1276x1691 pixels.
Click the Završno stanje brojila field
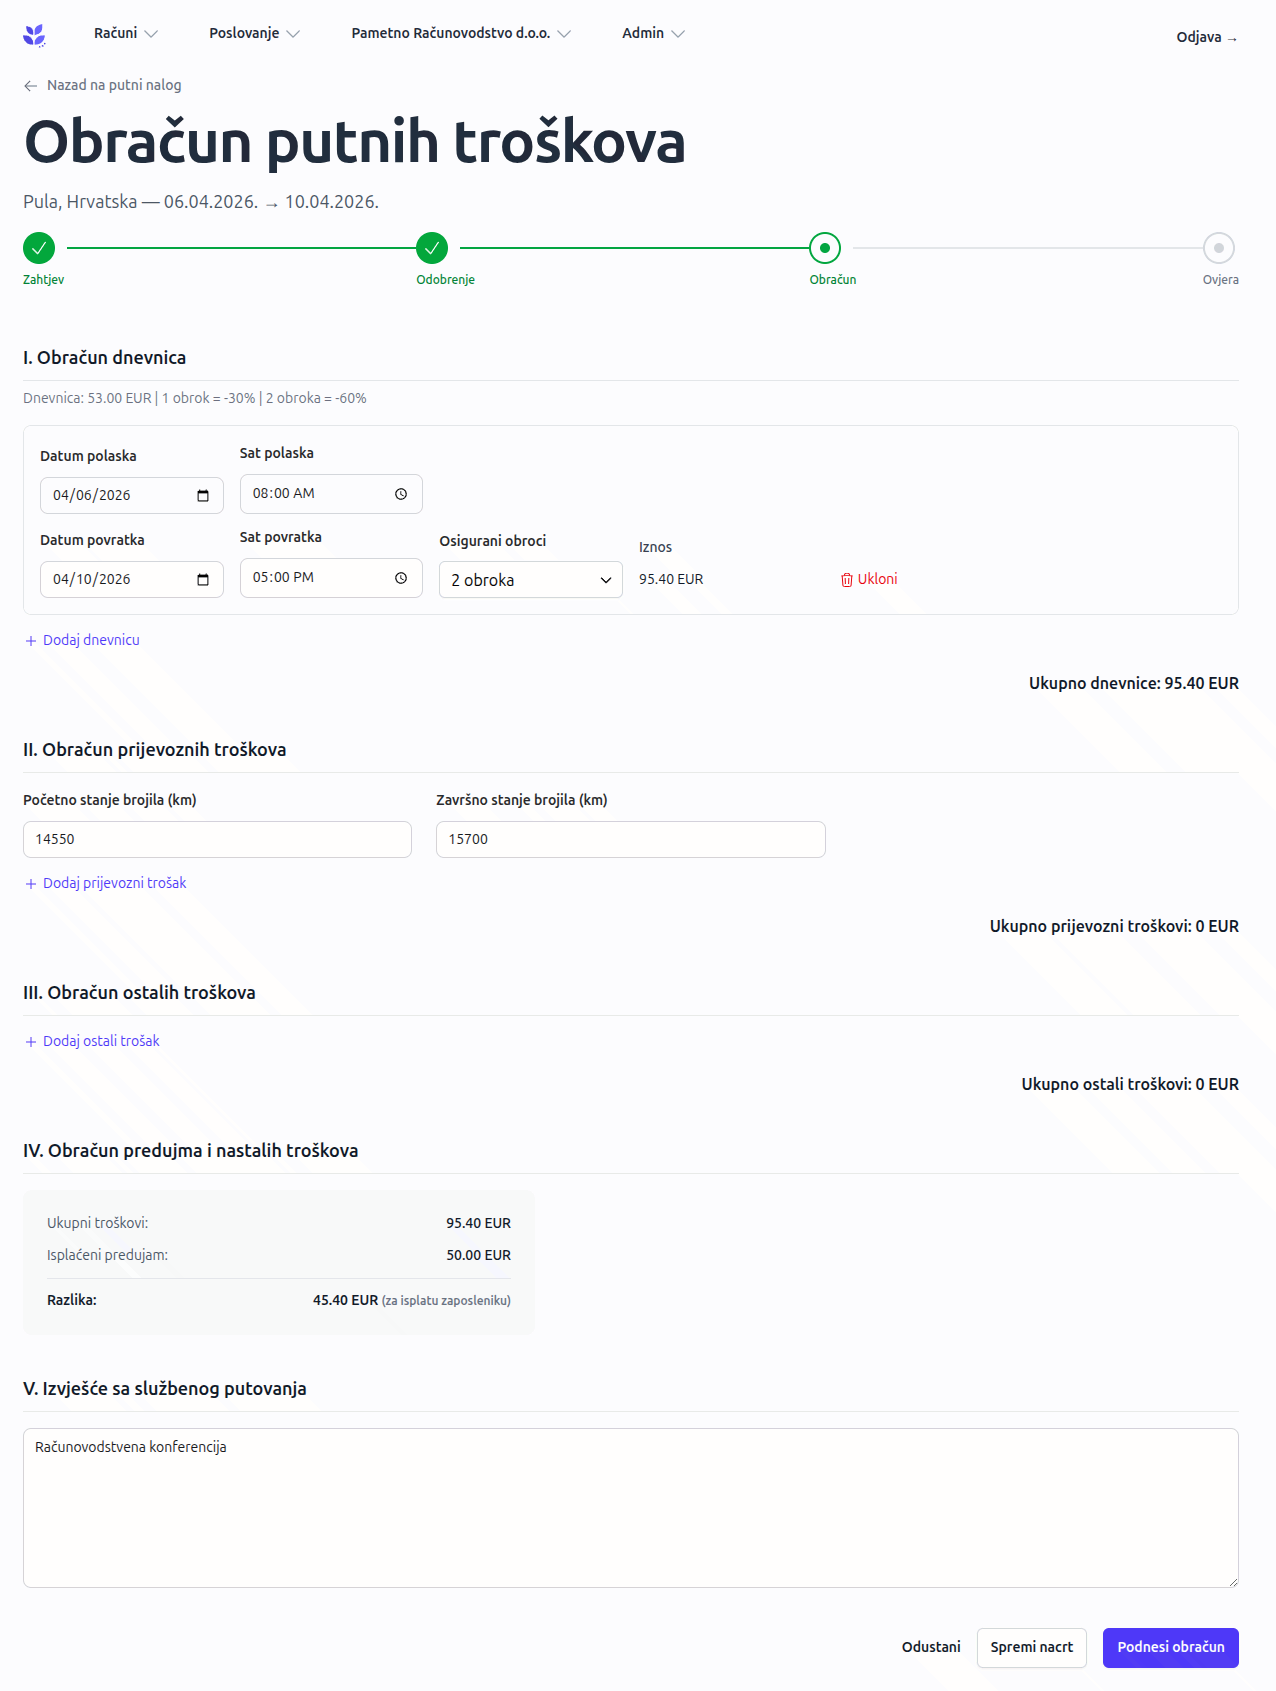tap(630, 839)
